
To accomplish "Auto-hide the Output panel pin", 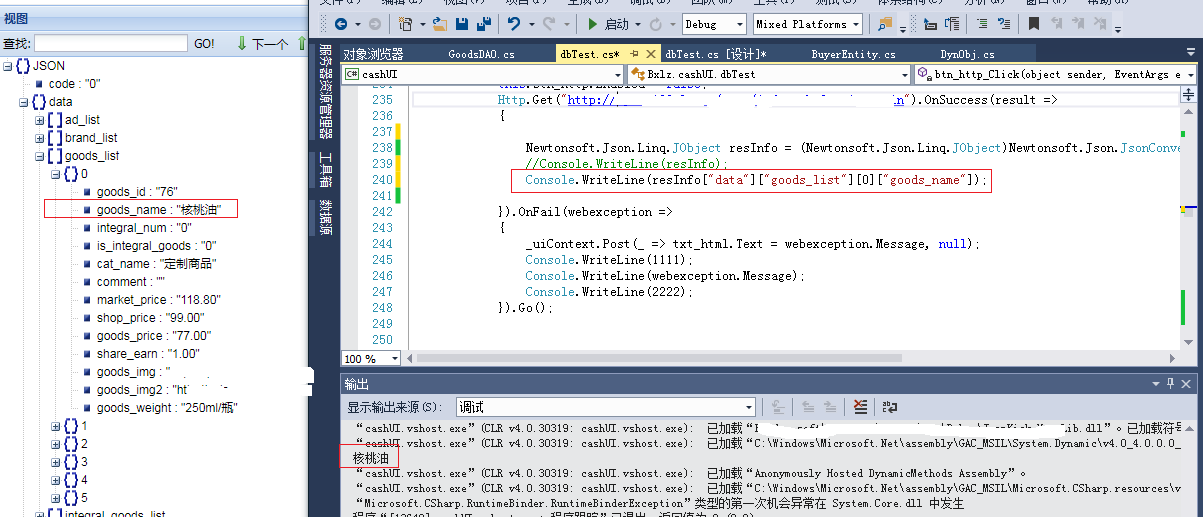I will (1171, 384).
